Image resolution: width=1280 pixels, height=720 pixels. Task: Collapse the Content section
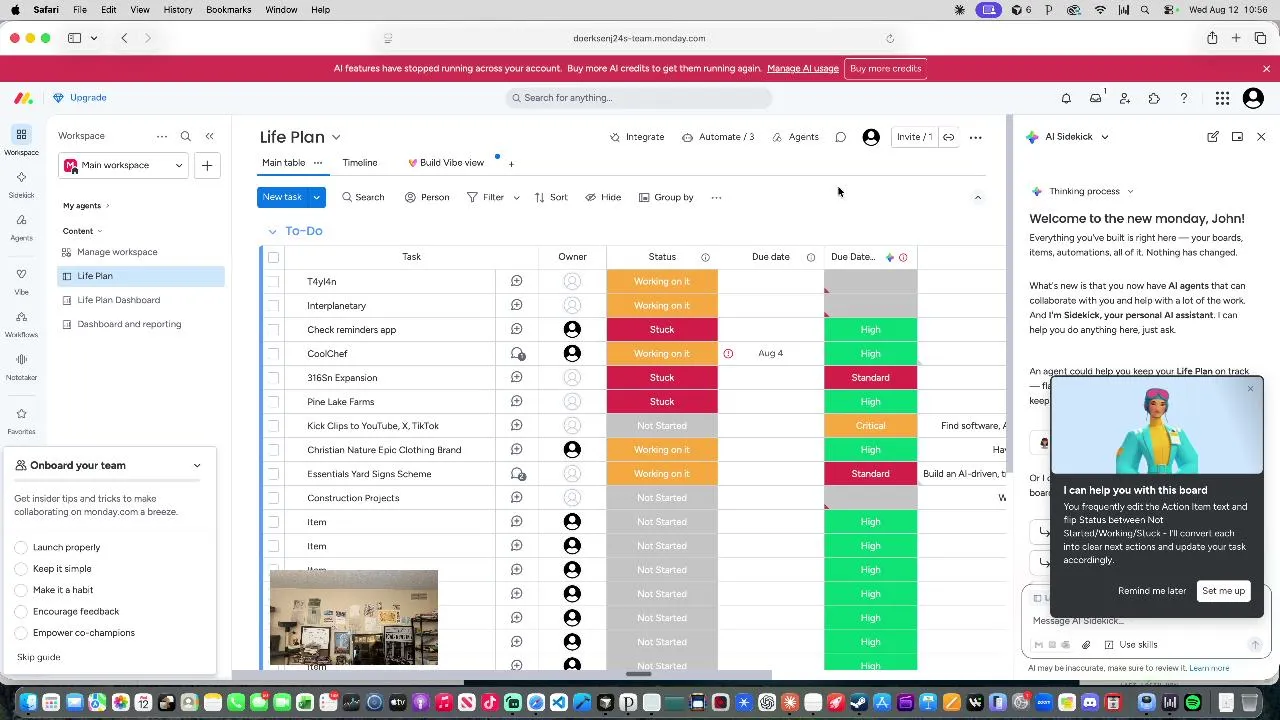point(99,231)
